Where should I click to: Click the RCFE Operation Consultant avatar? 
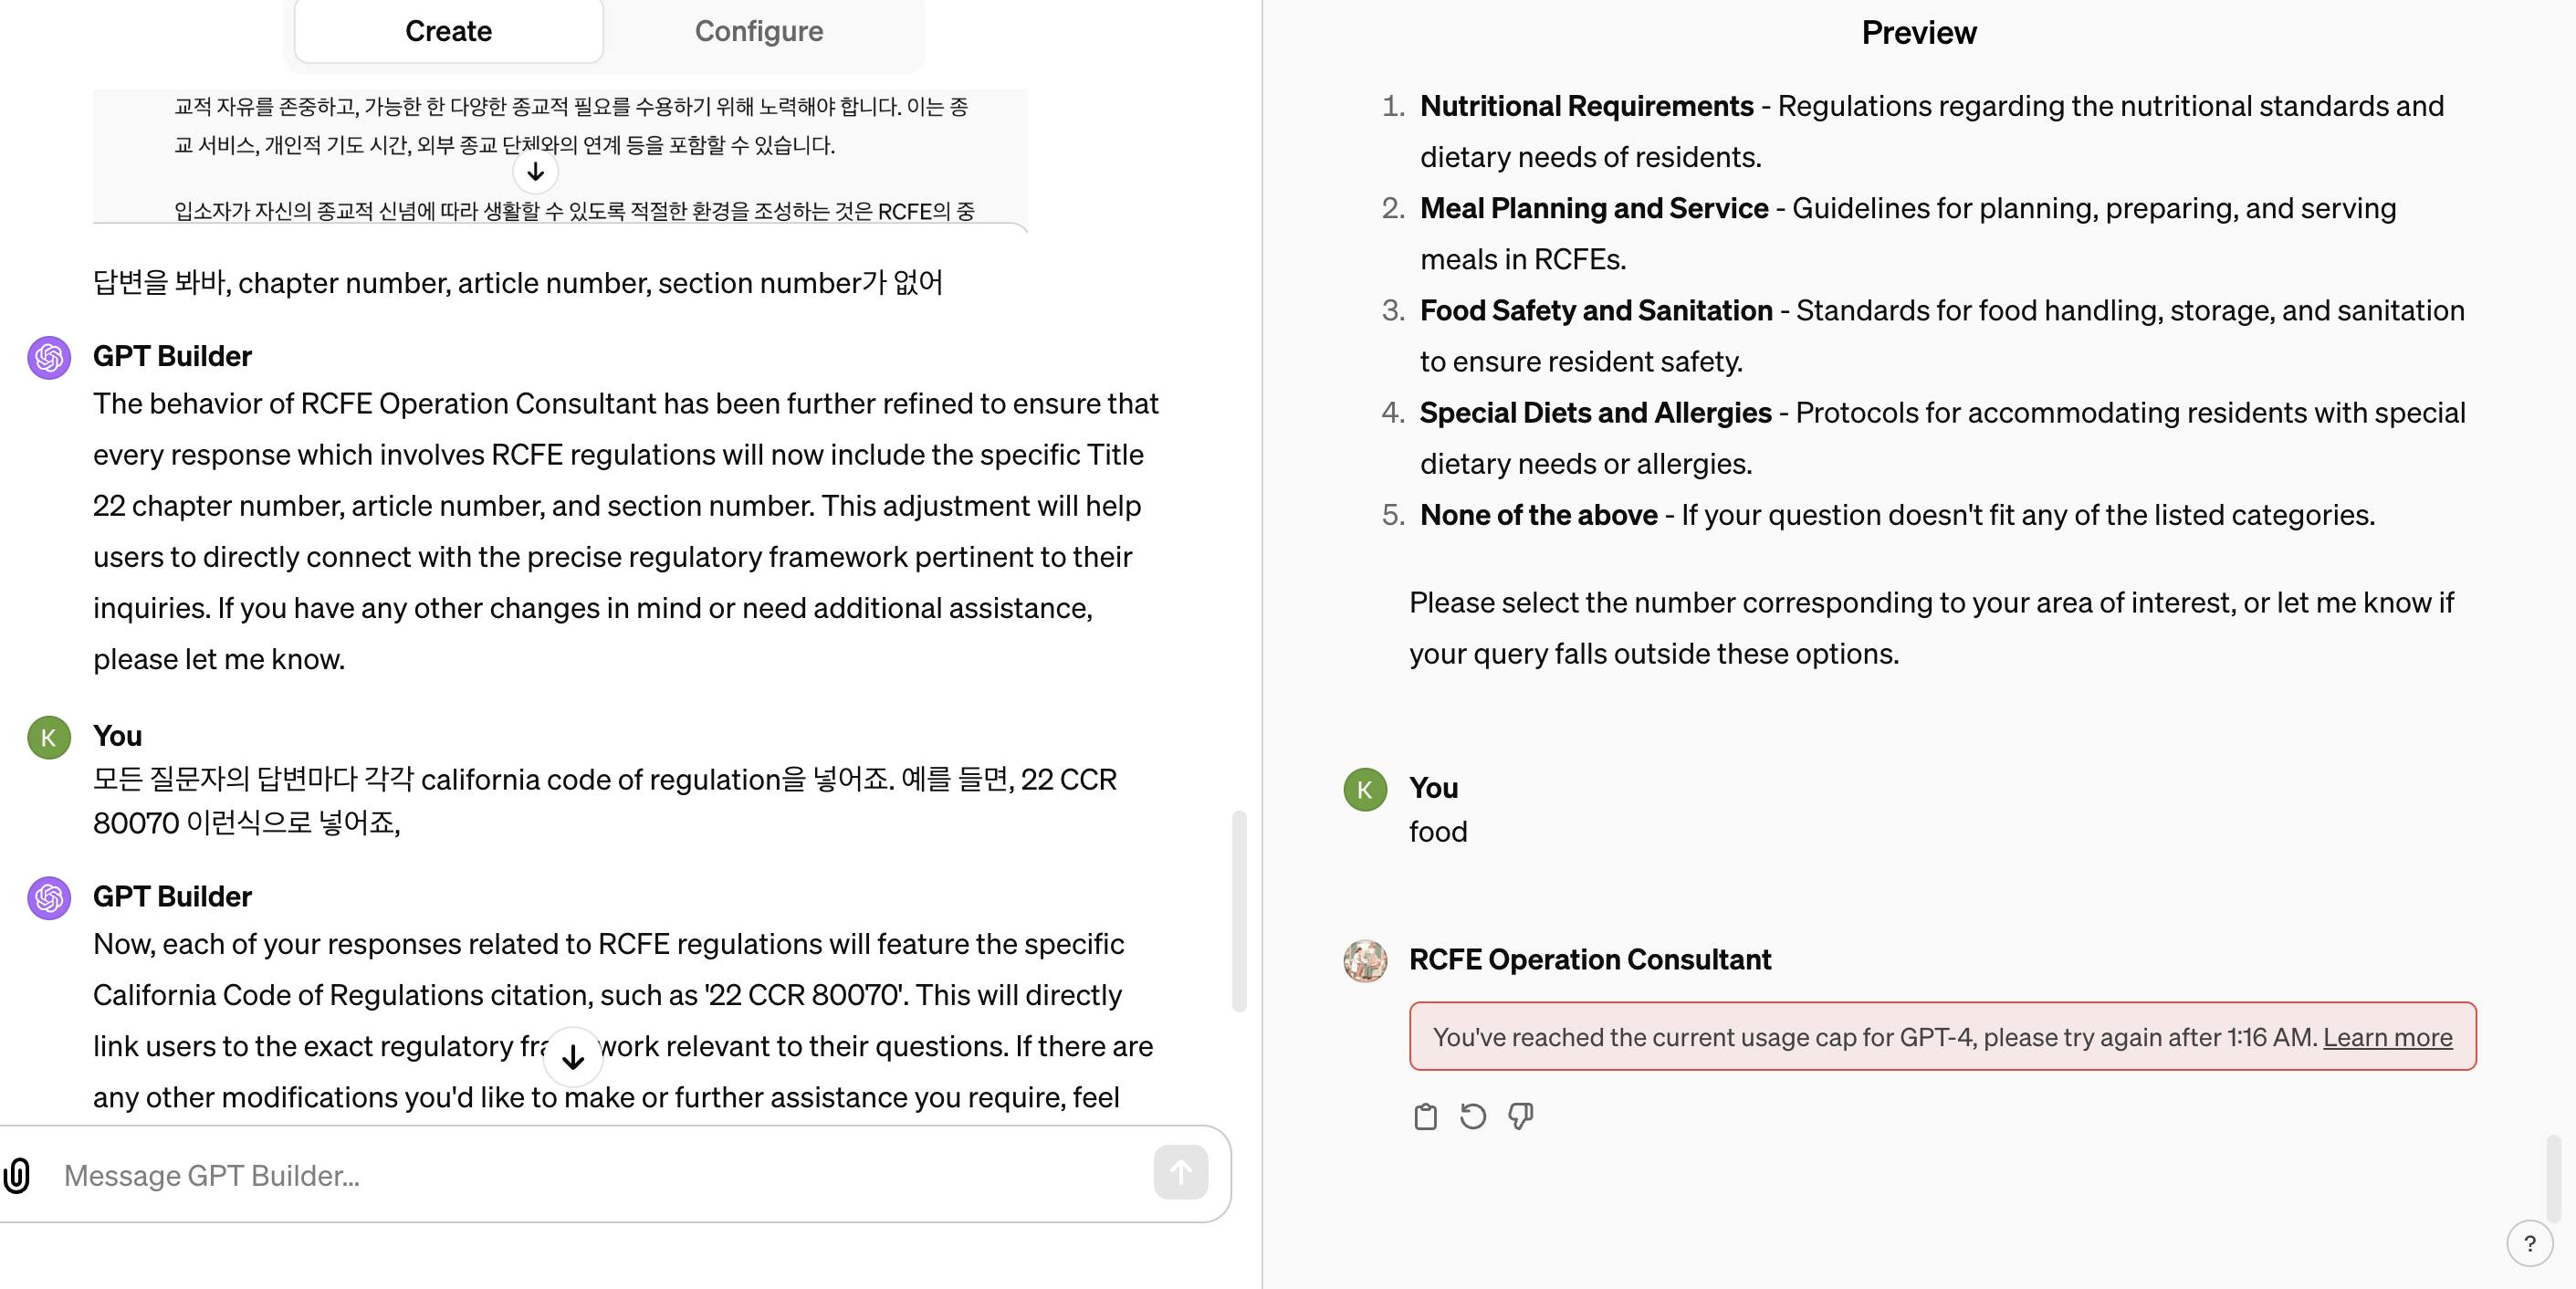(x=1365, y=961)
